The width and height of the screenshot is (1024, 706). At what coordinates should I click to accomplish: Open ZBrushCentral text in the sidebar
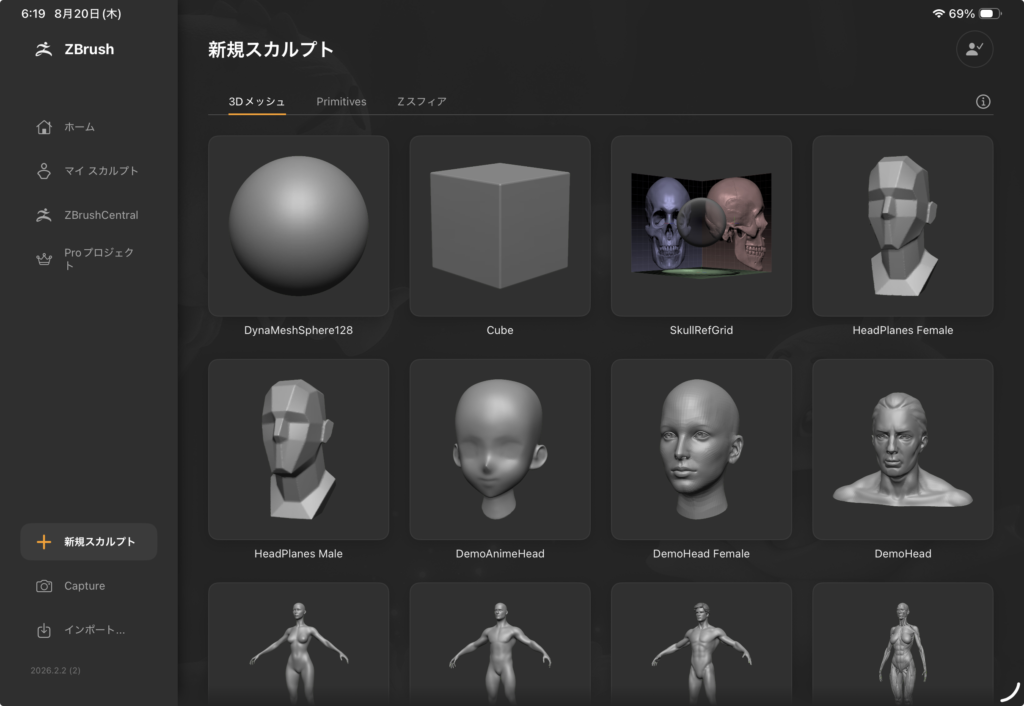[101, 215]
